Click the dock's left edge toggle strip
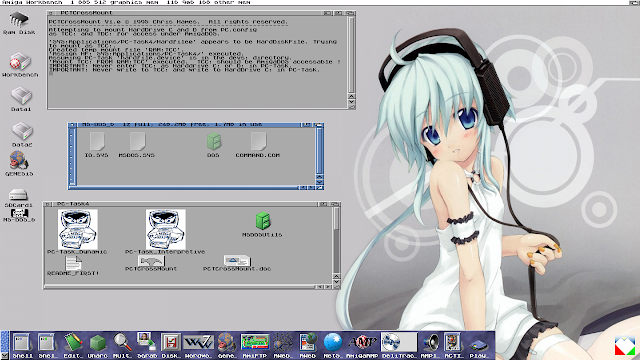 [x=4, y=345]
